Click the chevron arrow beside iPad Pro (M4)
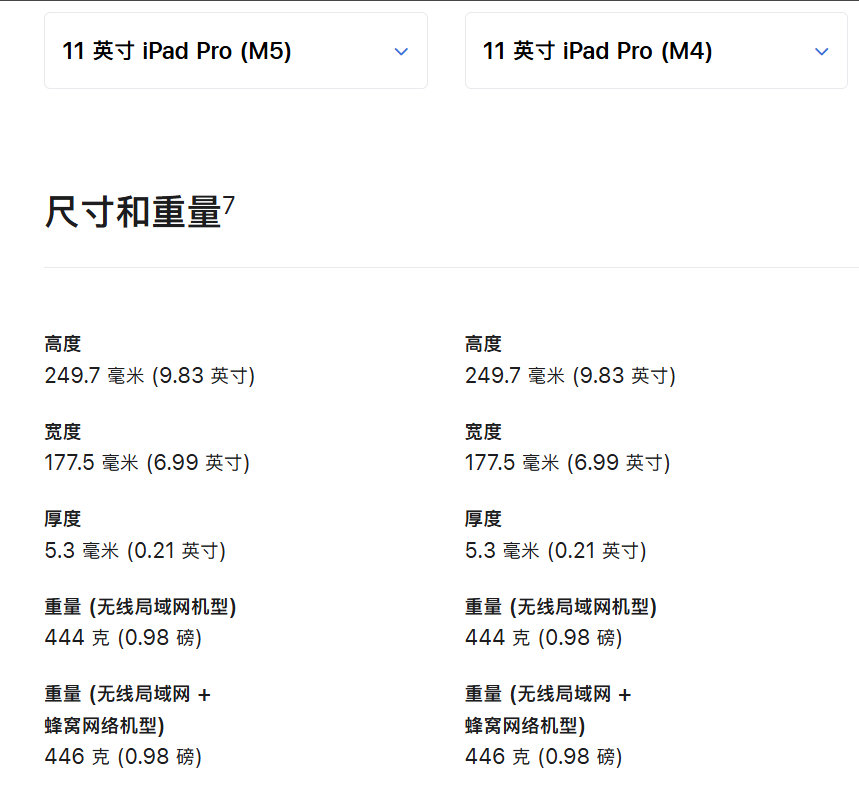Viewport: 859px width, 801px height. pyautogui.click(x=821, y=52)
